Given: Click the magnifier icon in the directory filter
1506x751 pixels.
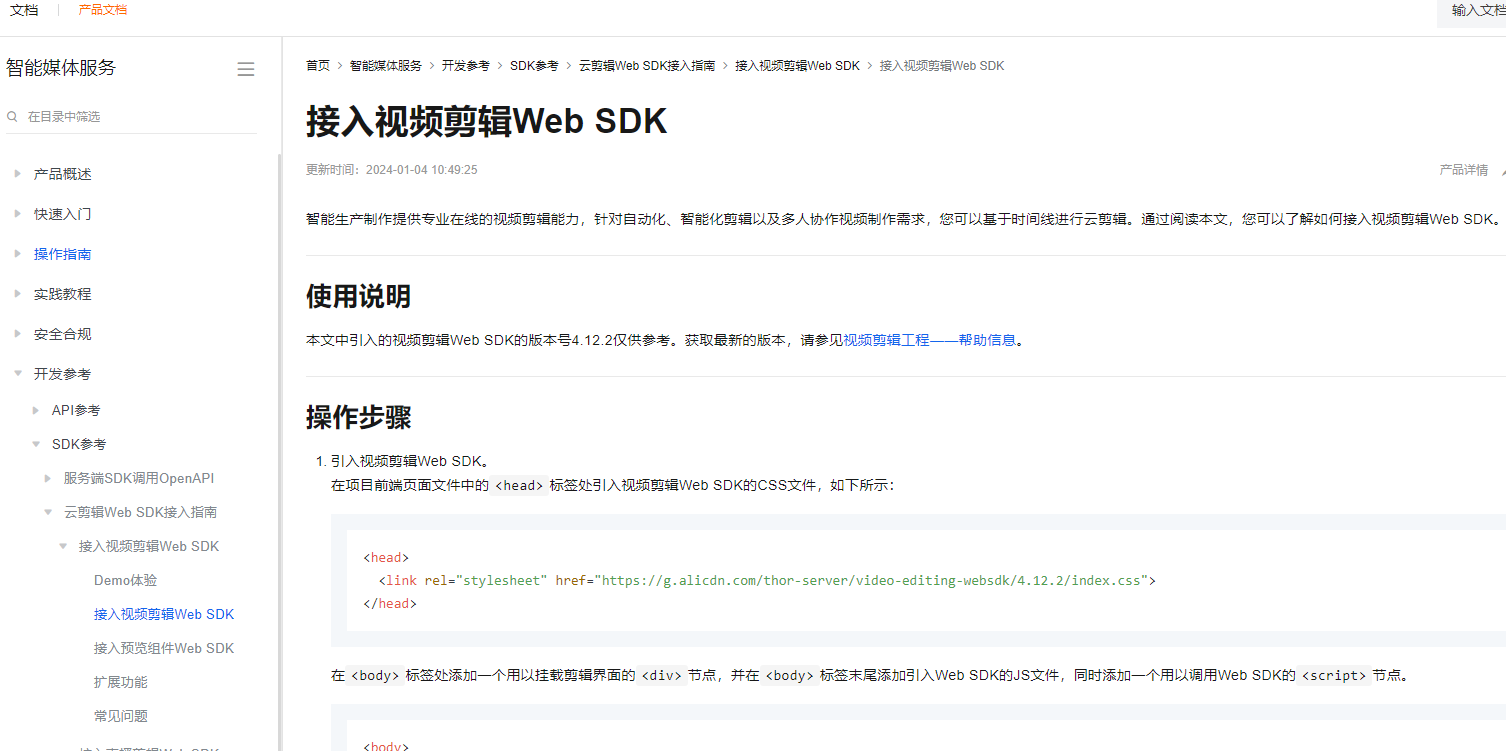Looking at the screenshot, I should [12, 117].
